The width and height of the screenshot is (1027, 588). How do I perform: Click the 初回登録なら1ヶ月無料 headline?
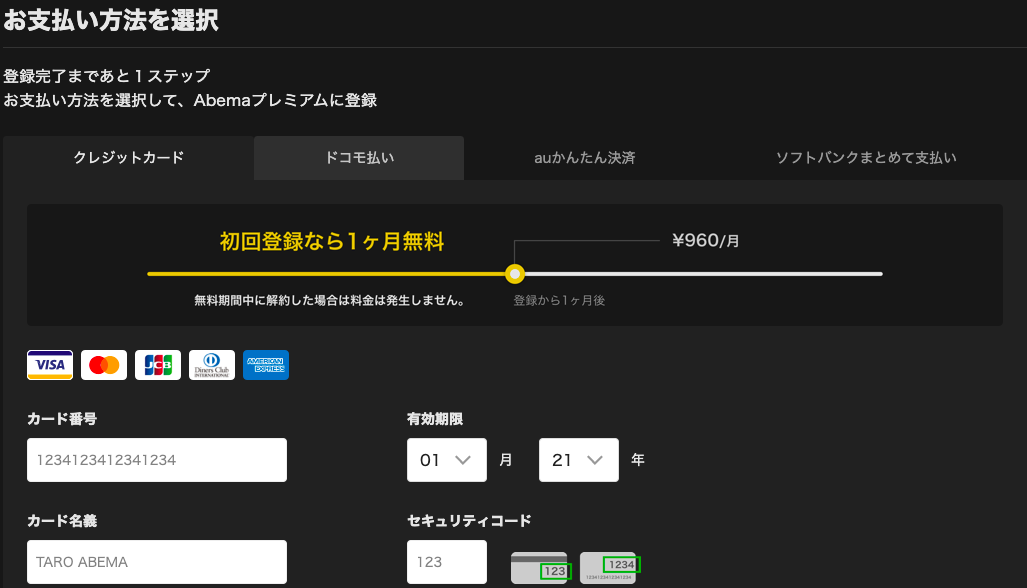point(332,241)
